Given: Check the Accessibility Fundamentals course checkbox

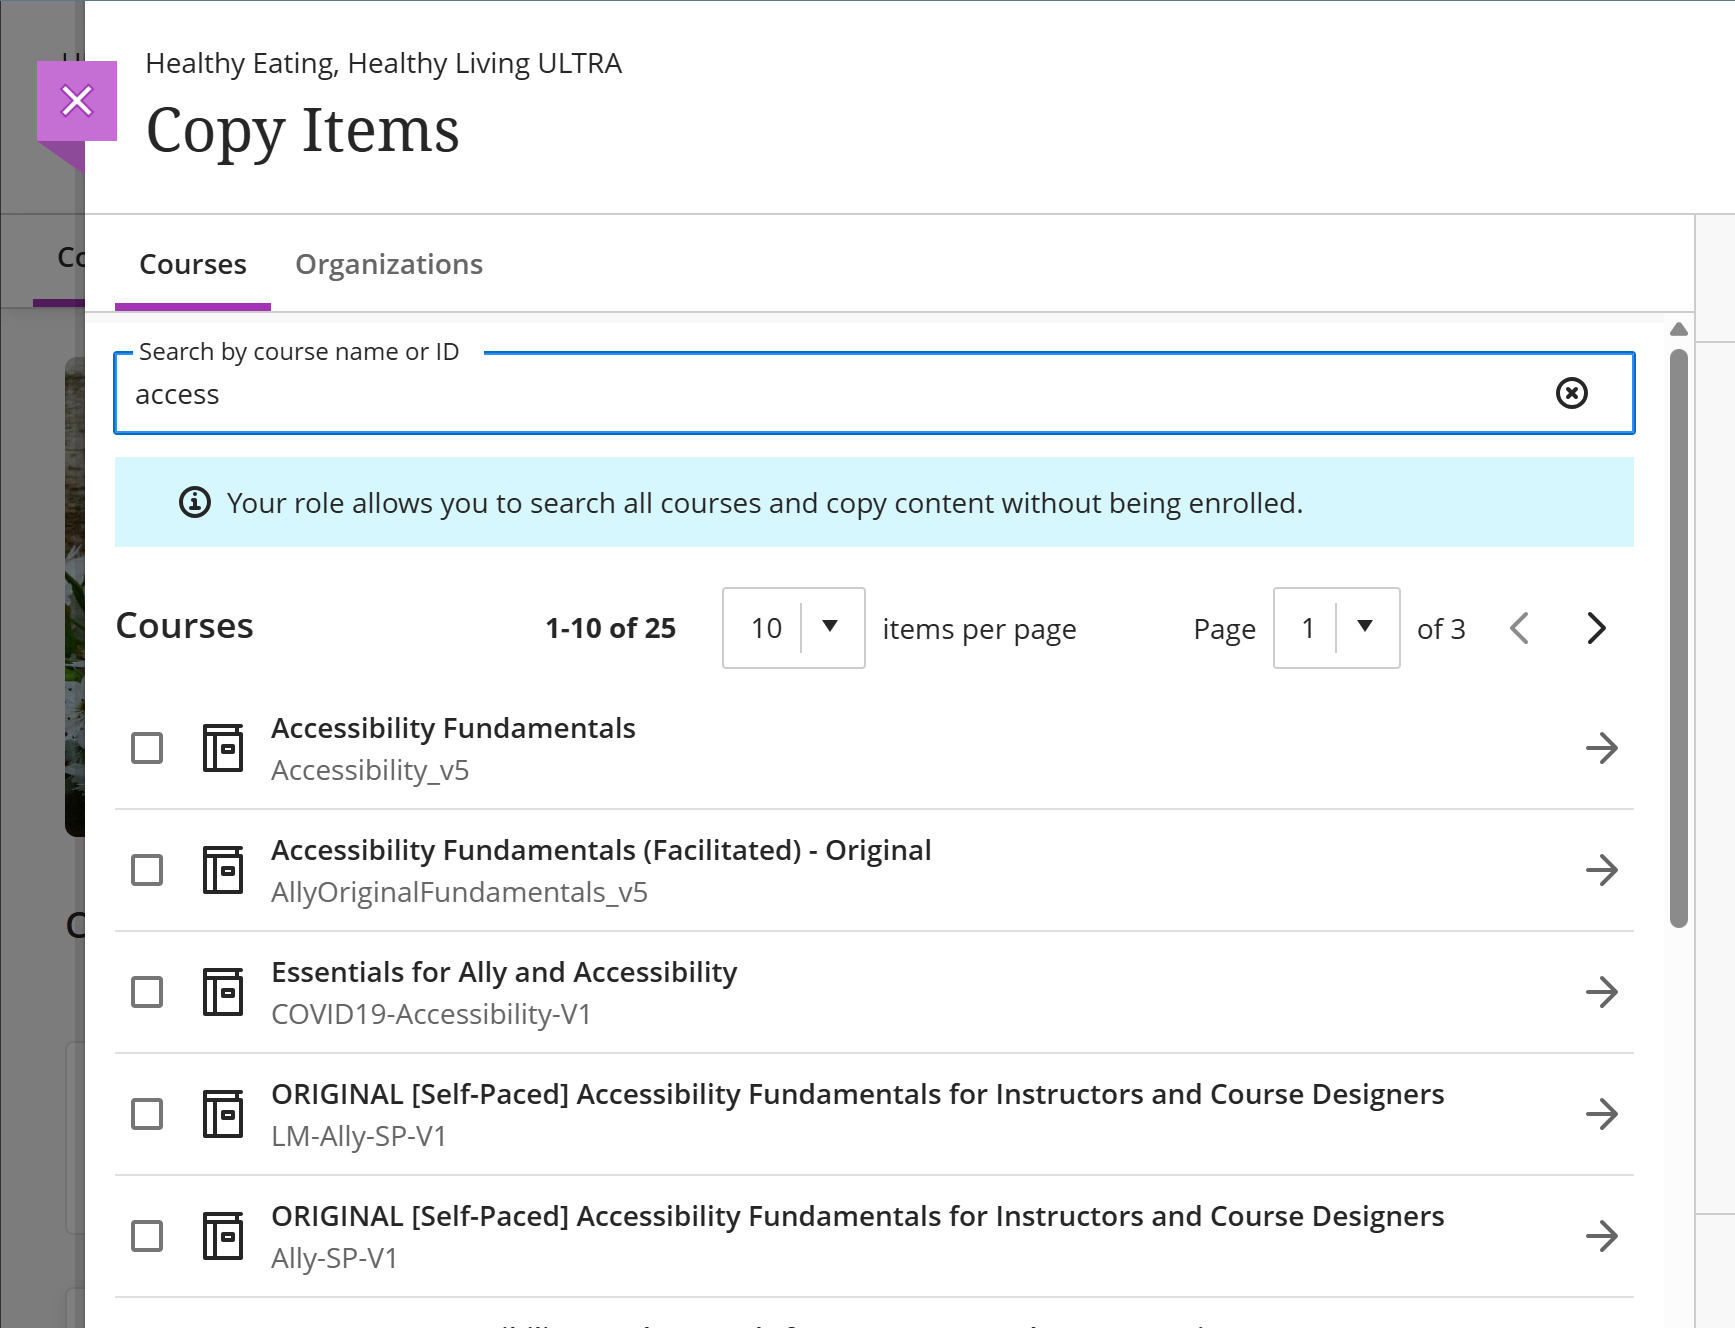Looking at the screenshot, I should tap(147, 748).
